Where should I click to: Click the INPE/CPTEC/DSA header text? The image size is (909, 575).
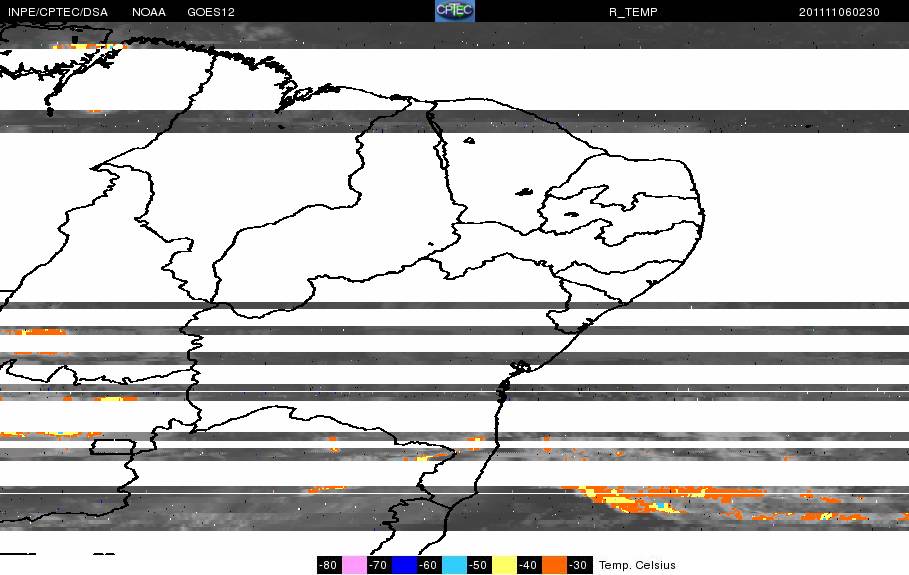[58, 12]
